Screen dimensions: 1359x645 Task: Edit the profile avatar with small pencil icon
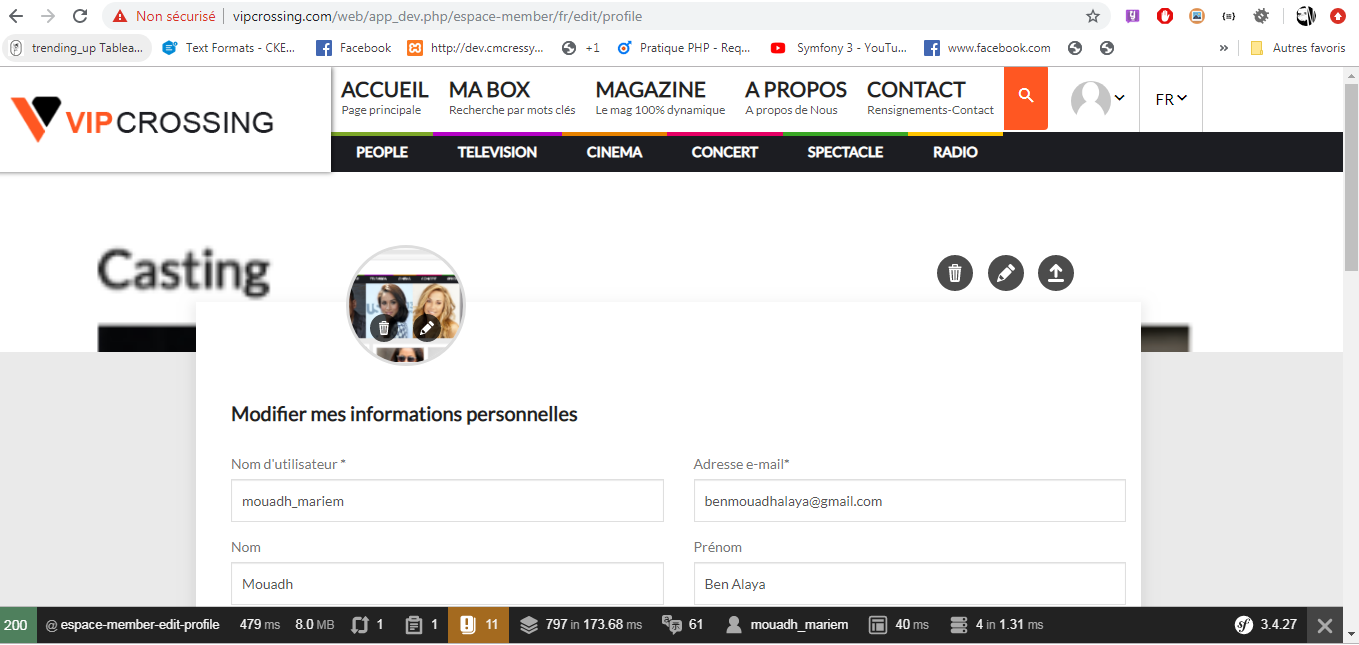click(427, 327)
